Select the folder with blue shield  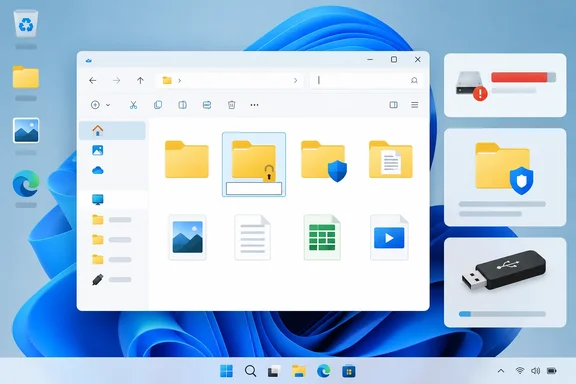[323, 161]
